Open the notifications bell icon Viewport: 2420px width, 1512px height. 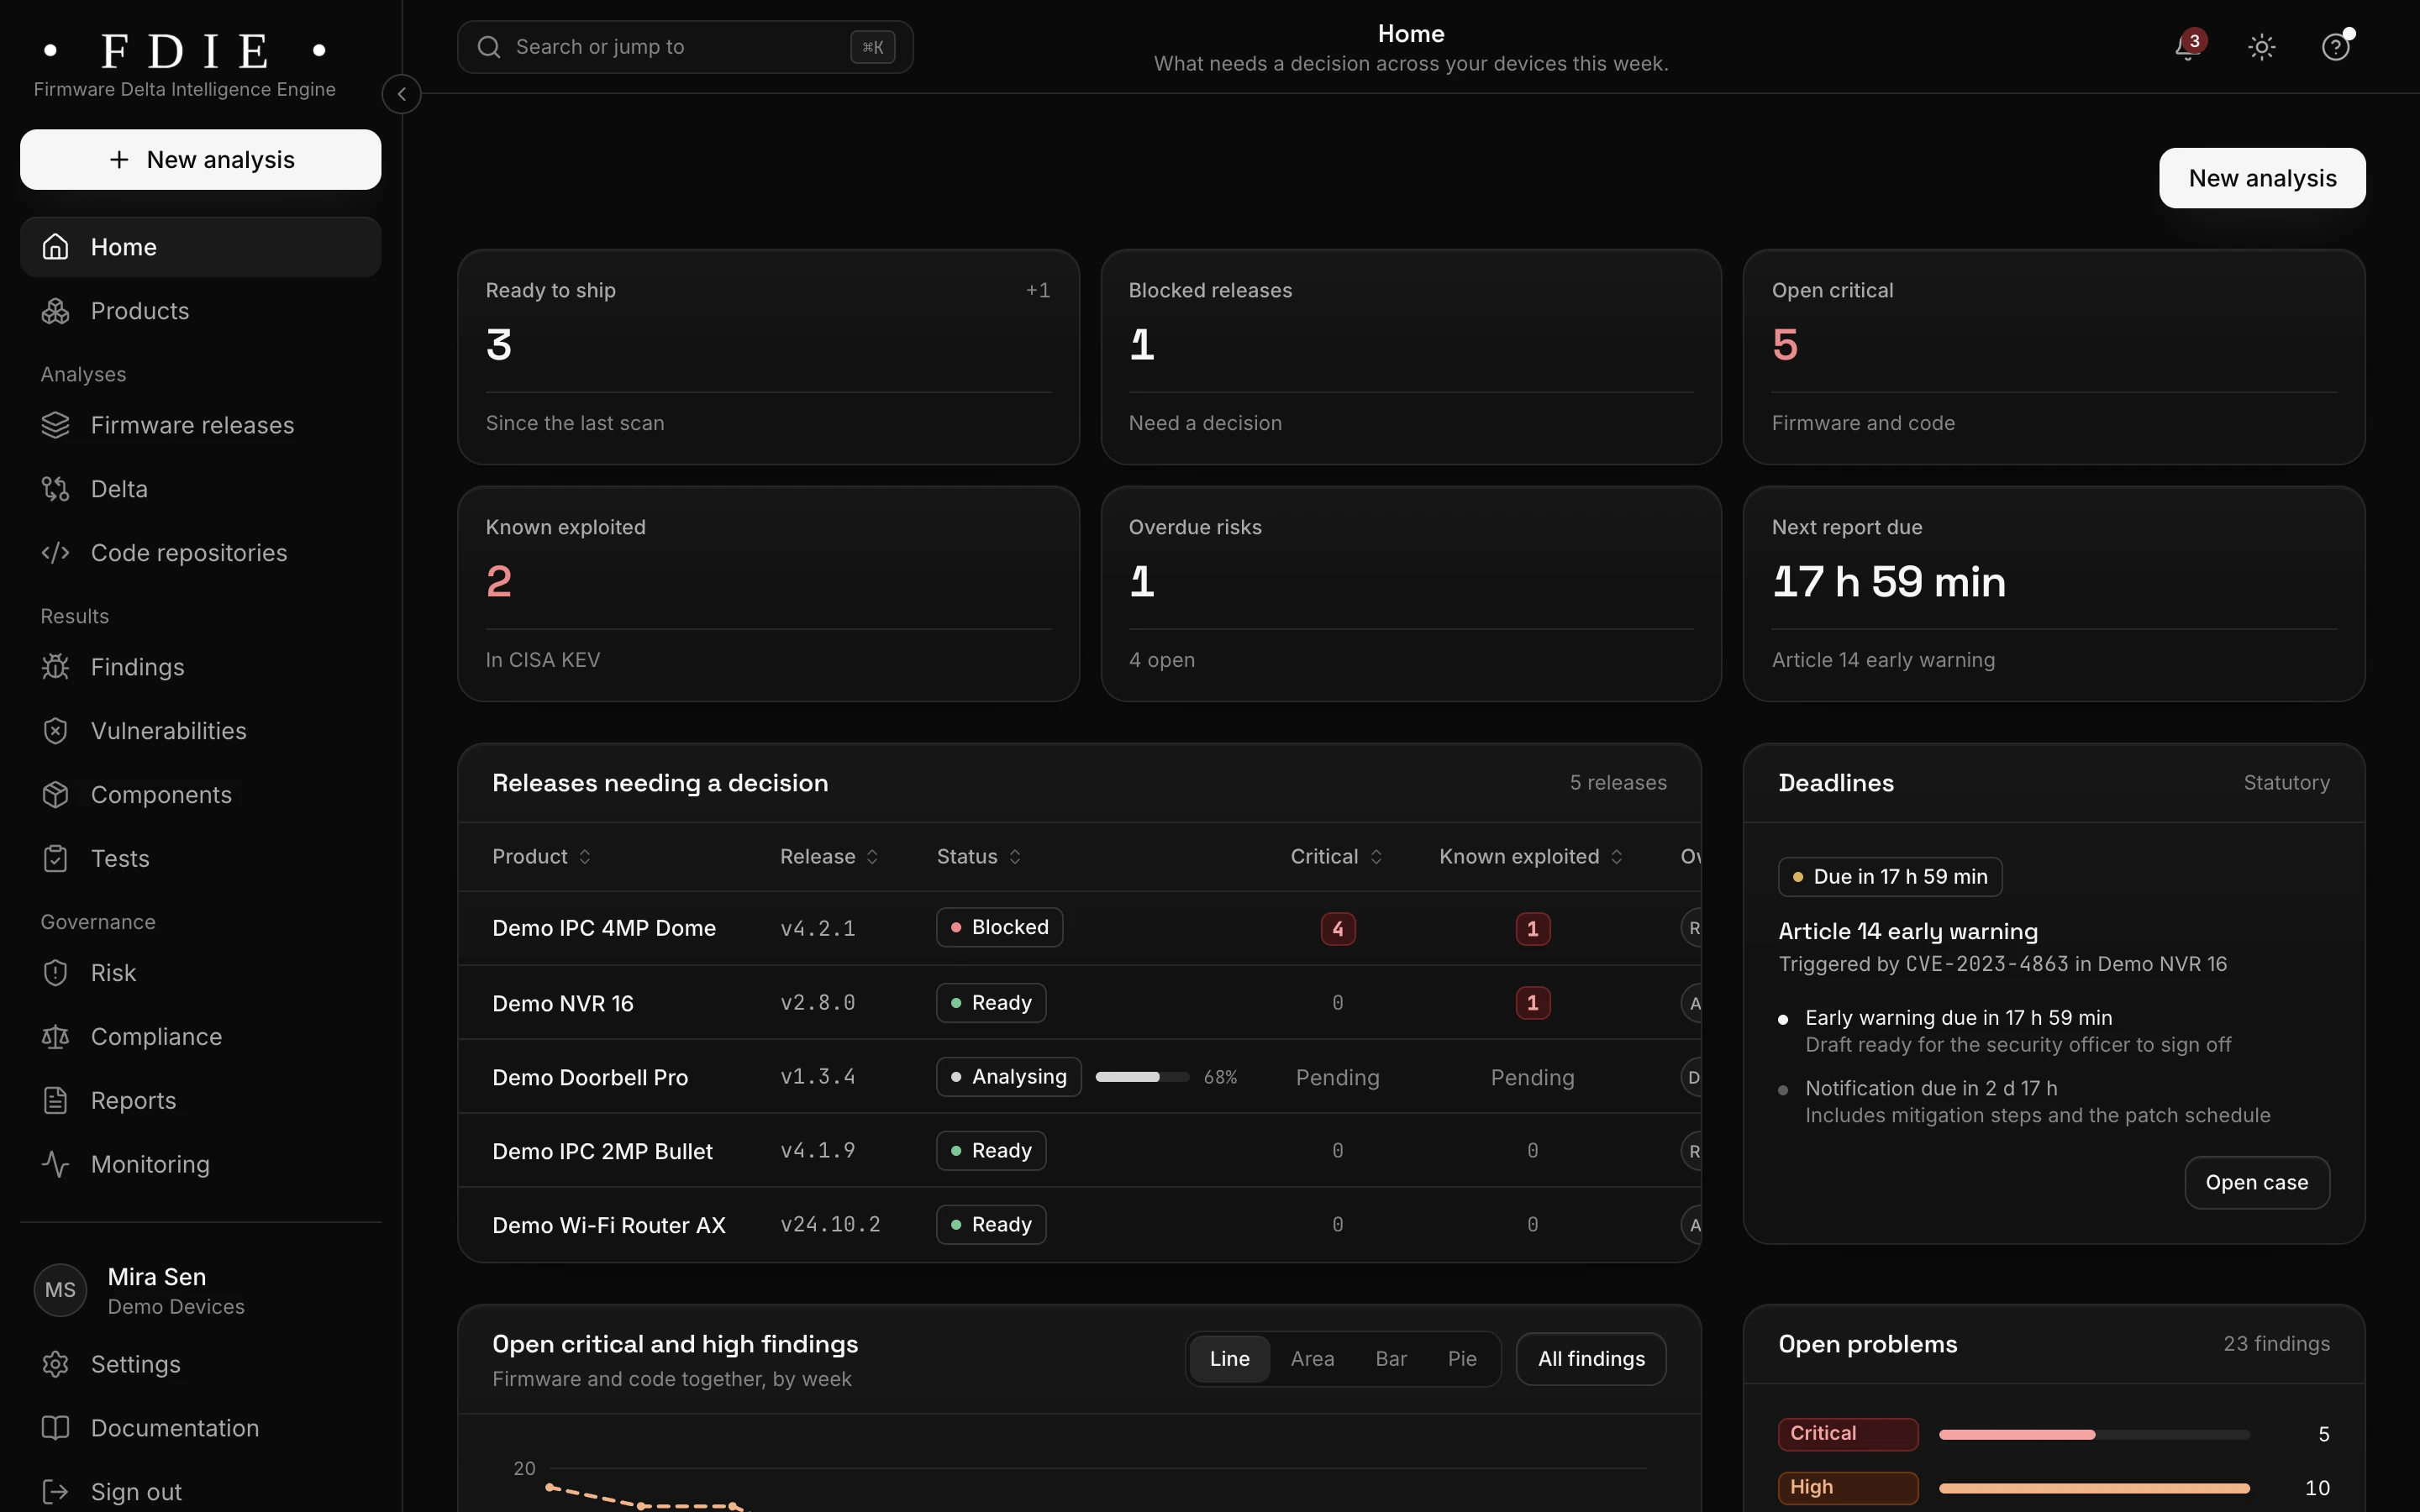pos(2188,47)
